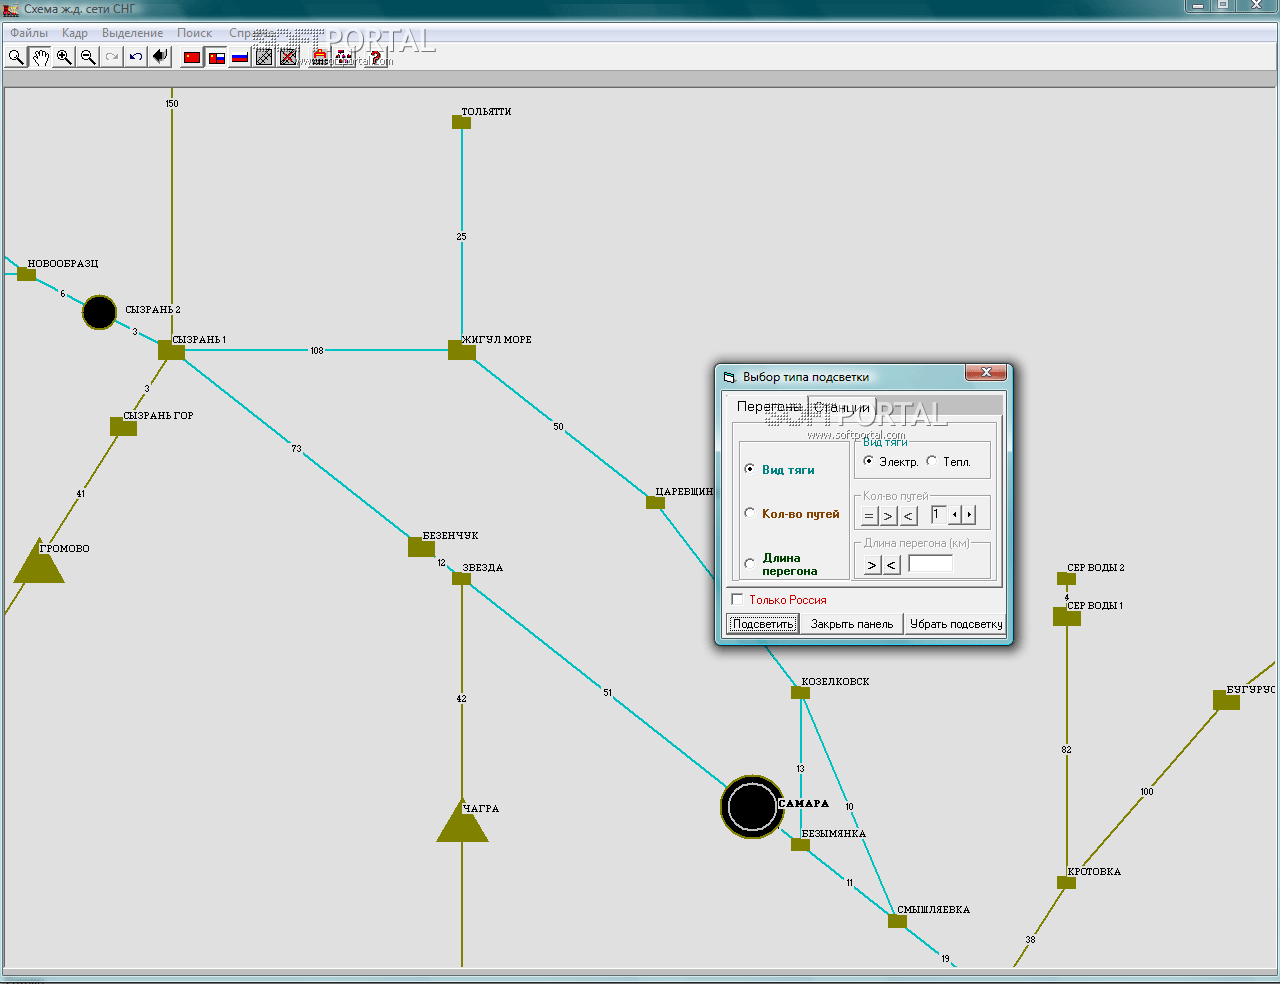Viewport: 1280px width, 984px height.
Task: Click the Подсветить button
Action: click(762, 624)
